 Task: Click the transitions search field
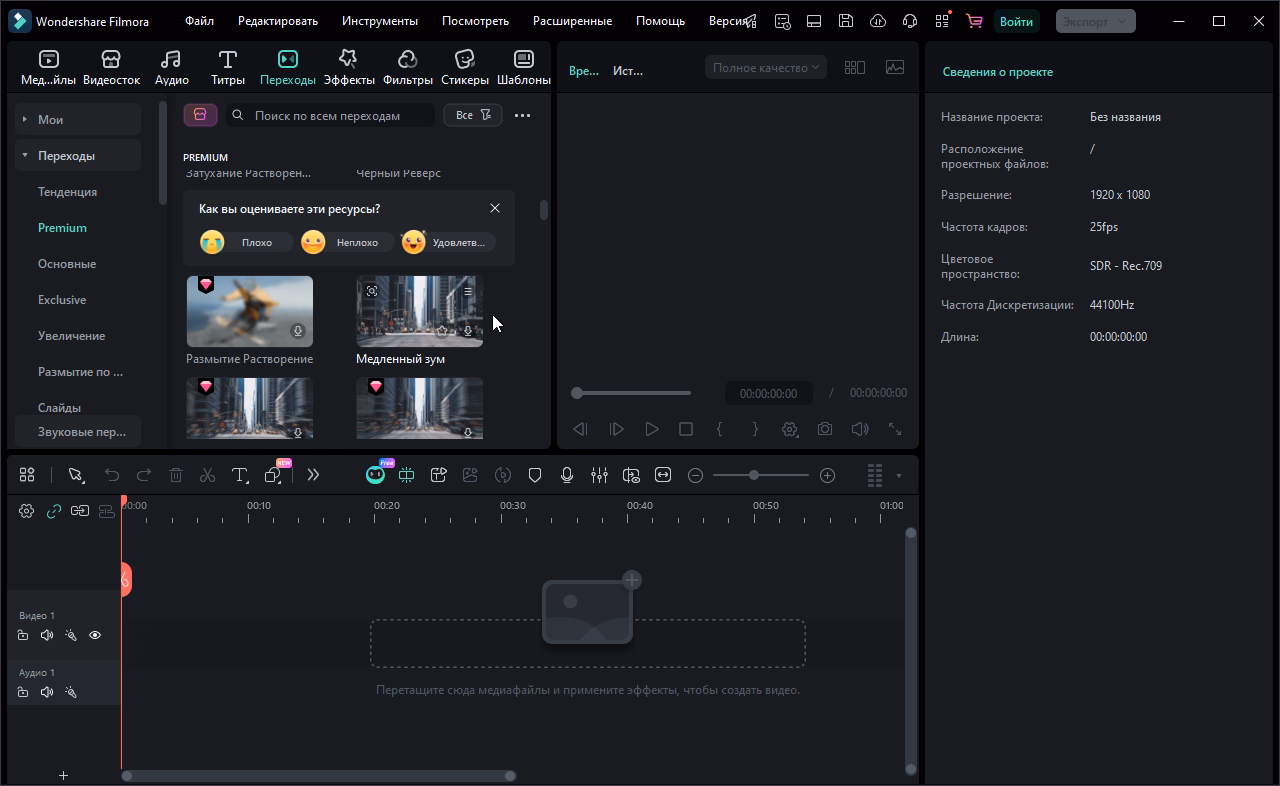330,115
